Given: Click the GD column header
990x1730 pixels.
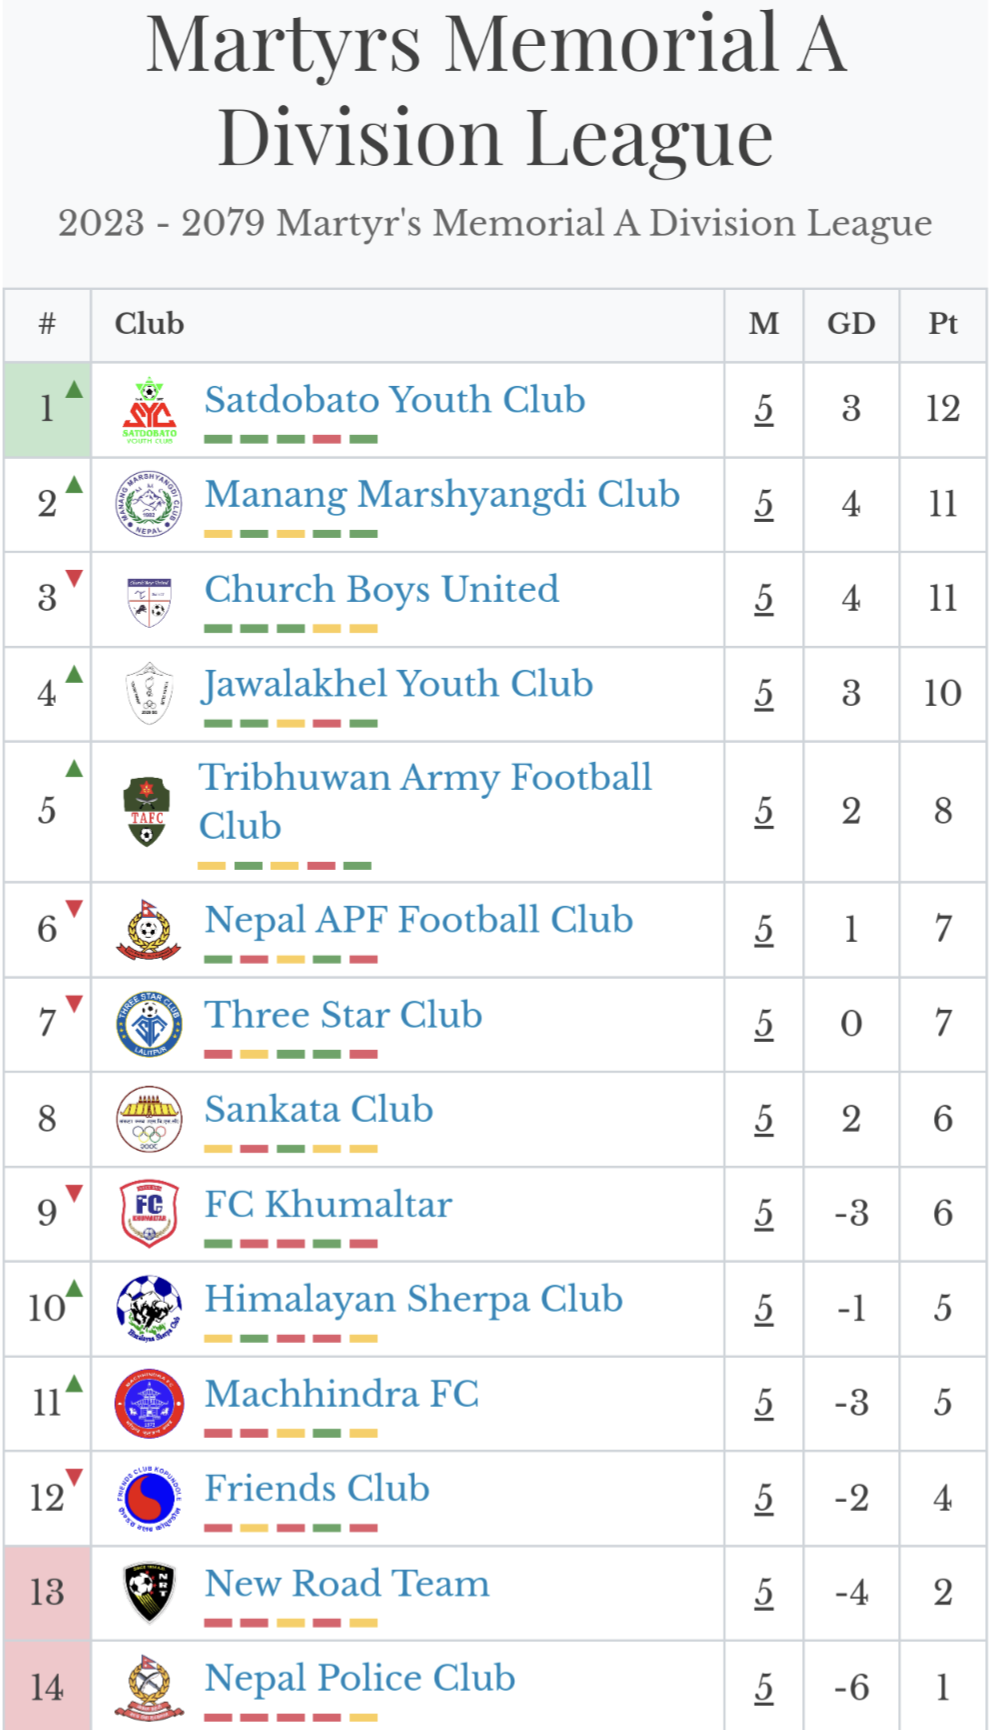Looking at the screenshot, I should point(851,324).
